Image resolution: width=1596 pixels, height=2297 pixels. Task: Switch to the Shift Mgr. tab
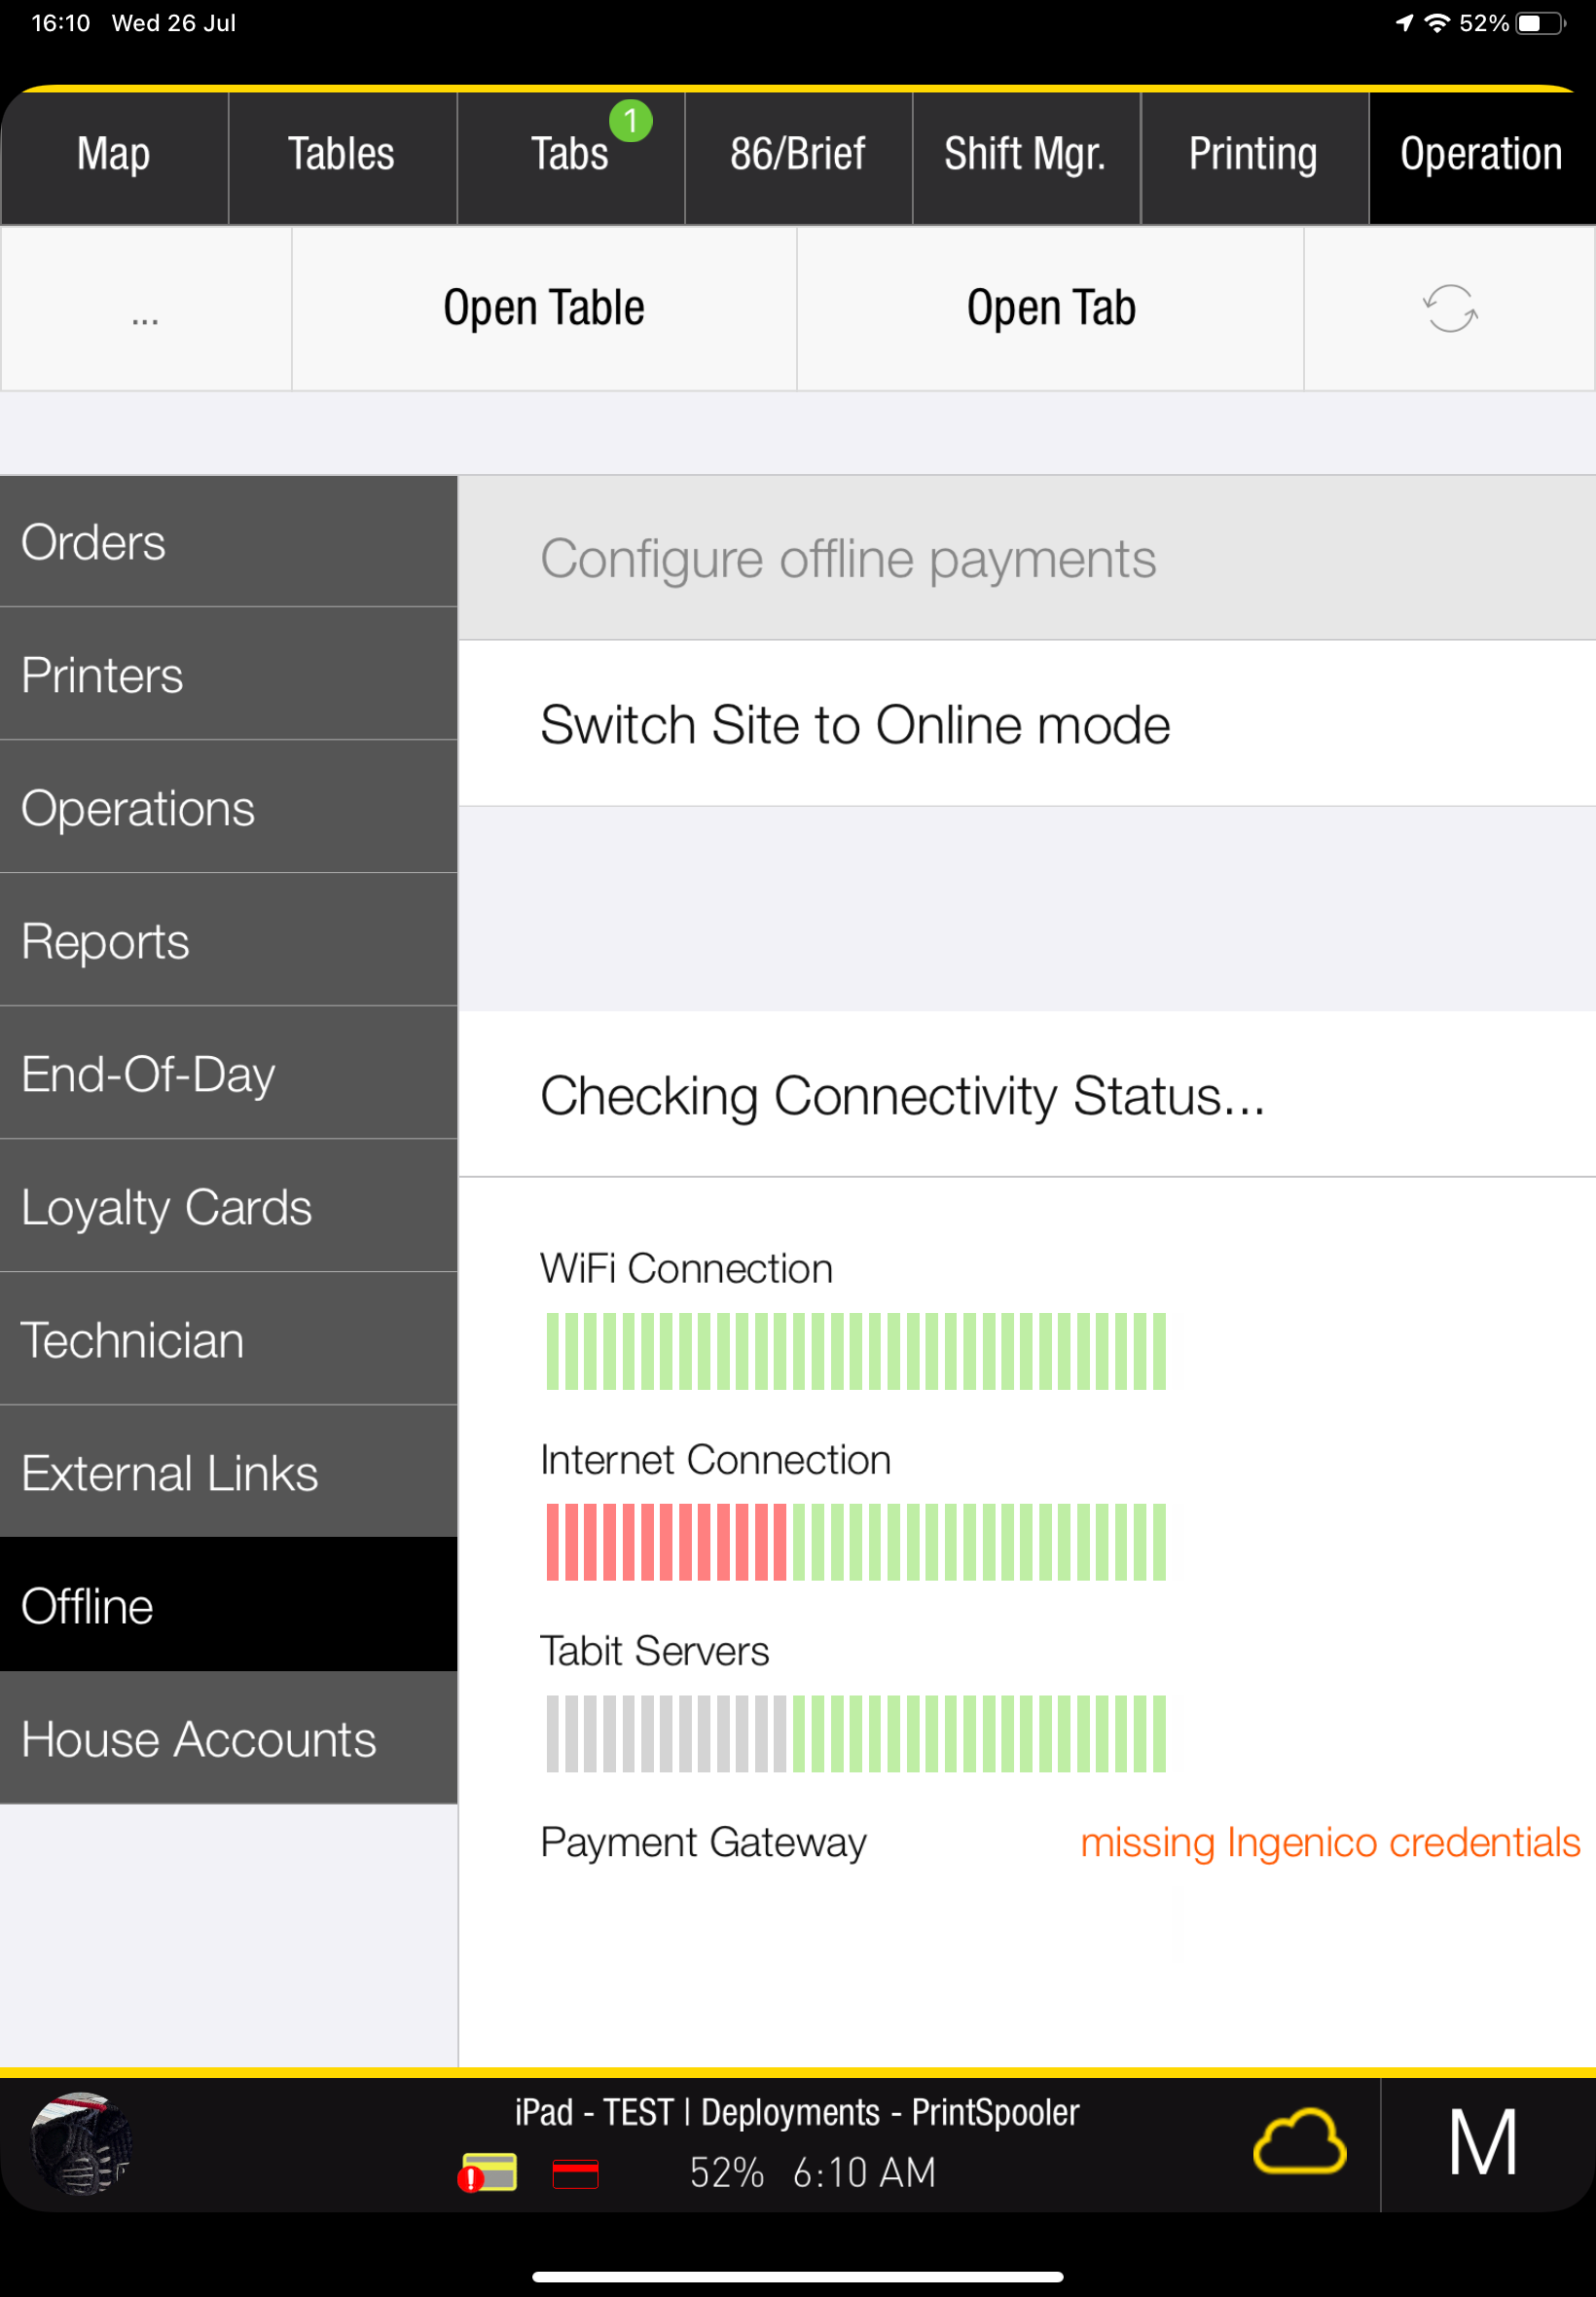[x=1025, y=155]
